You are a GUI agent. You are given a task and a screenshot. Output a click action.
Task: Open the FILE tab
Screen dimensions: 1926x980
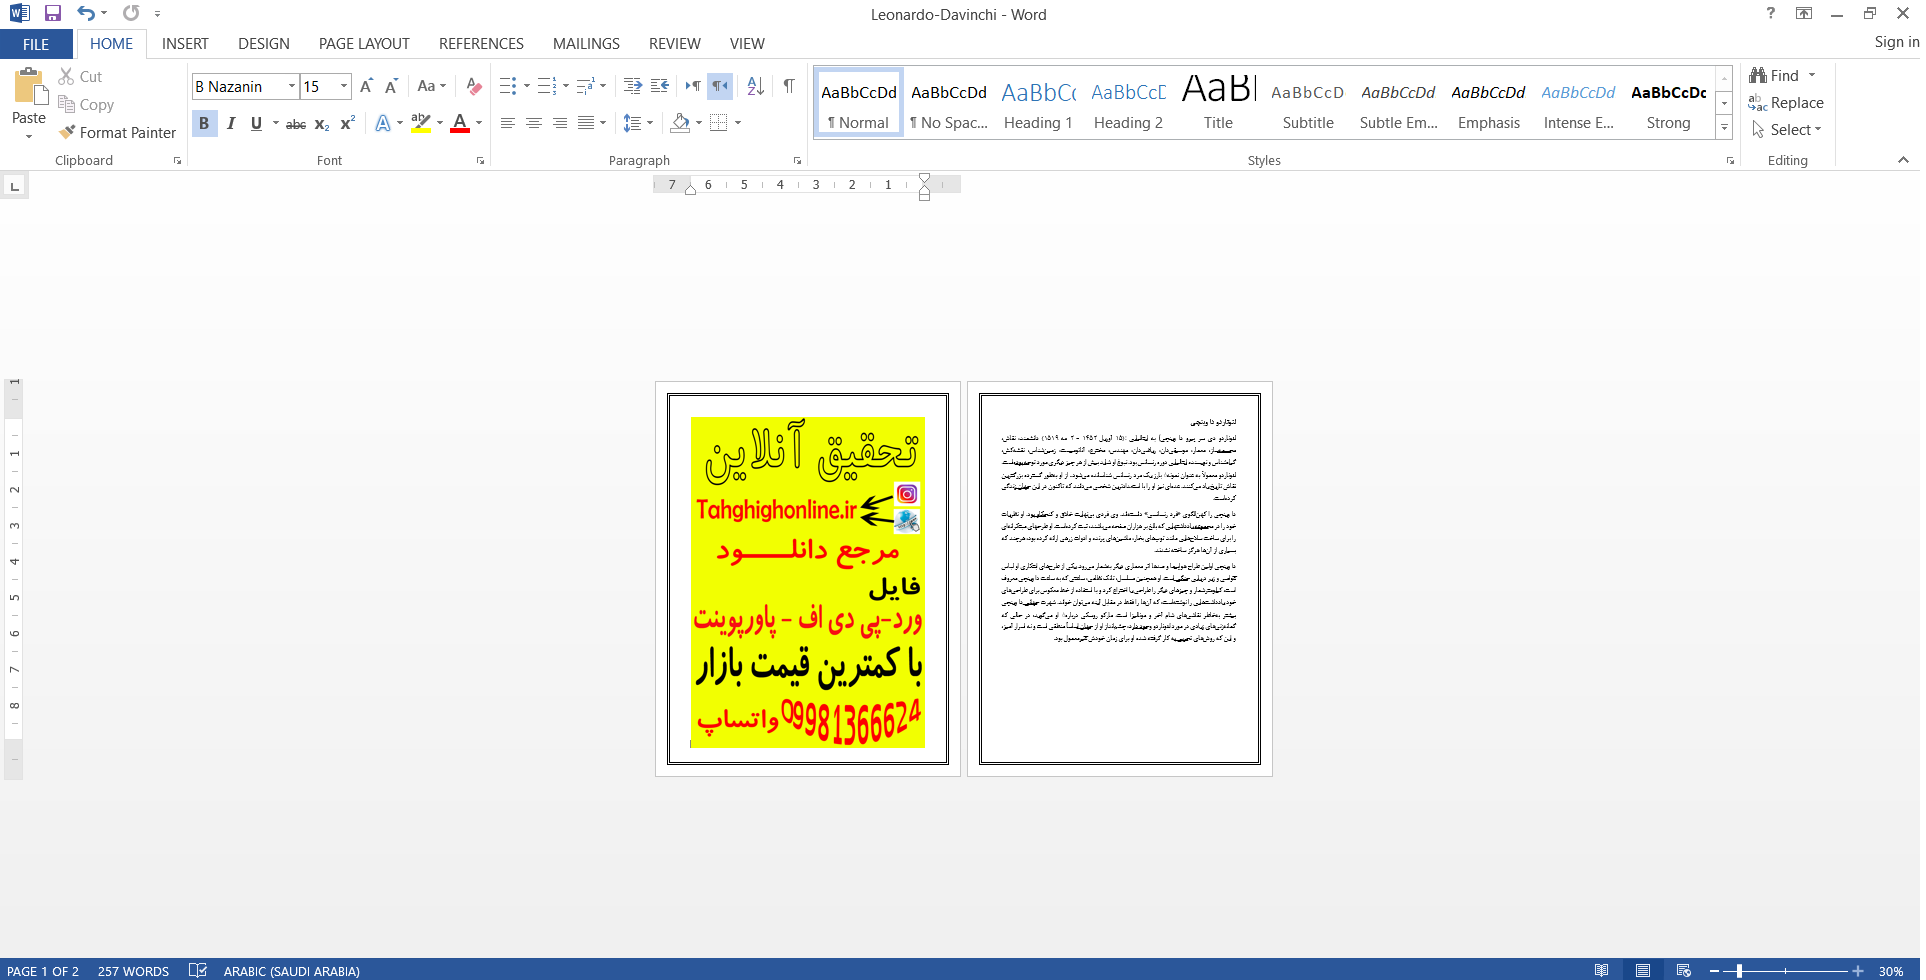click(x=36, y=44)
